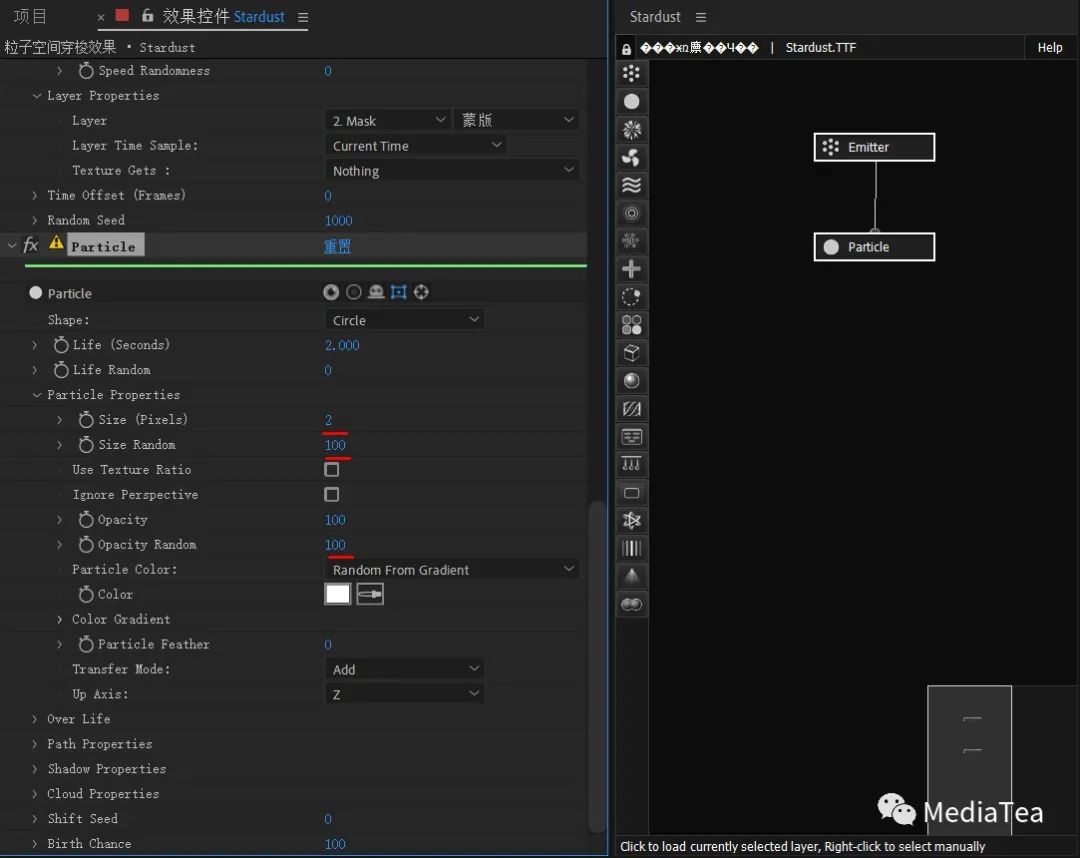This screenshot has width=1080, height=858.
Task: Click the hanging-pendulums icon in toolbar
Action: (631, 465)
